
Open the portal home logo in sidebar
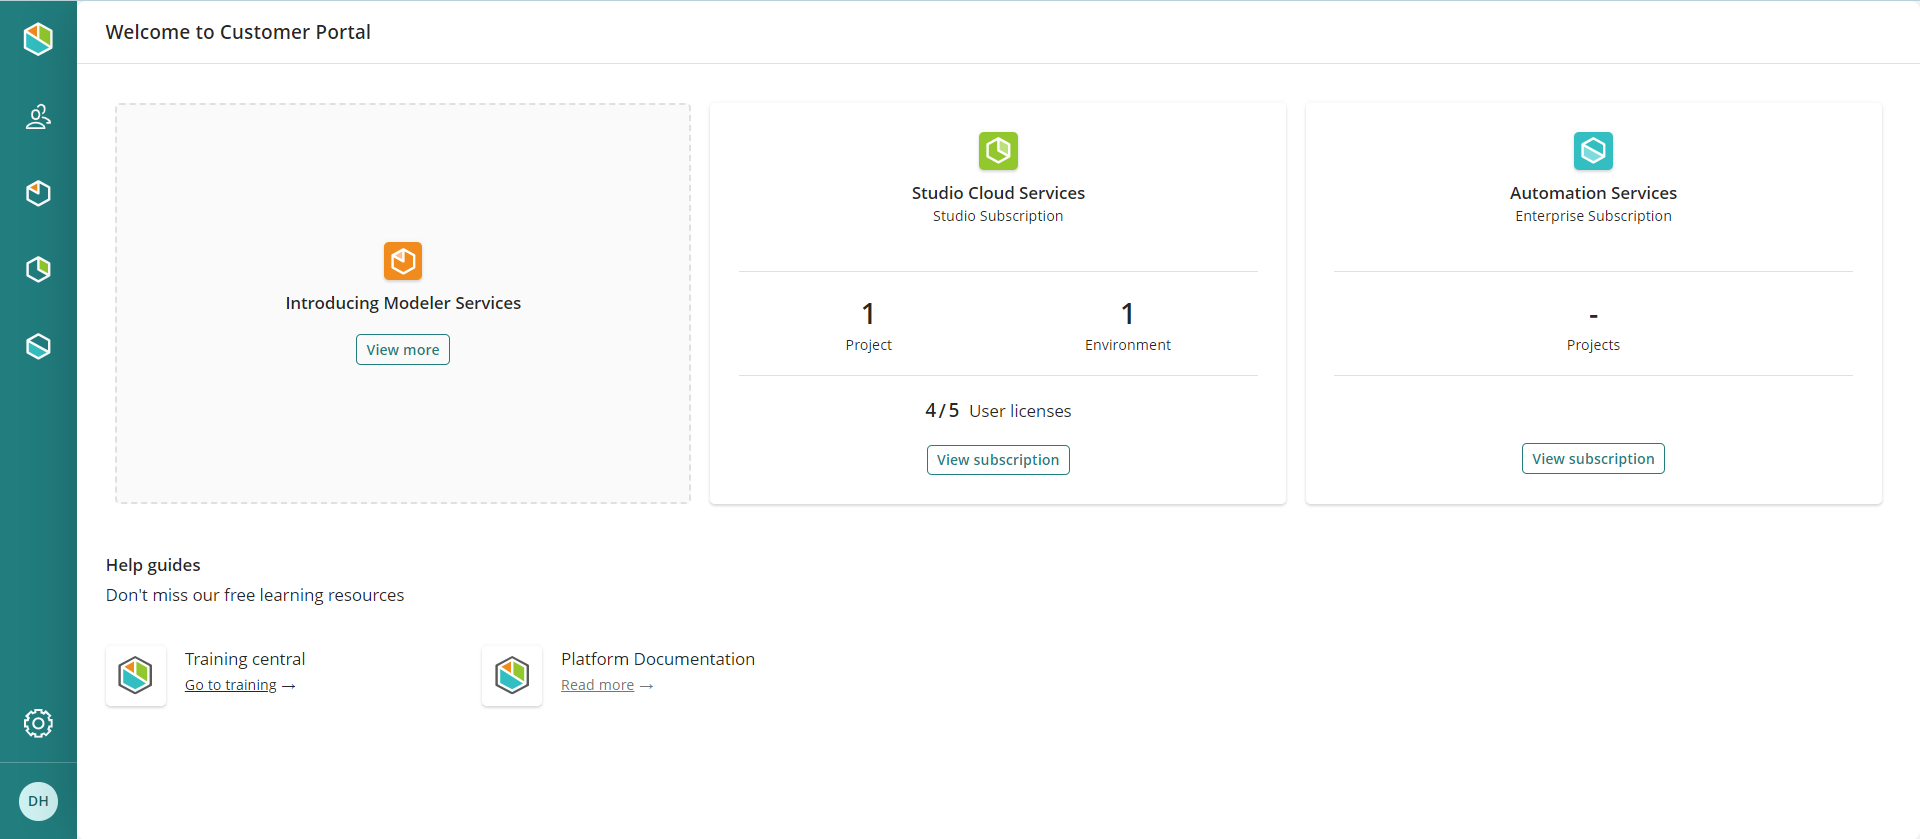38,39
